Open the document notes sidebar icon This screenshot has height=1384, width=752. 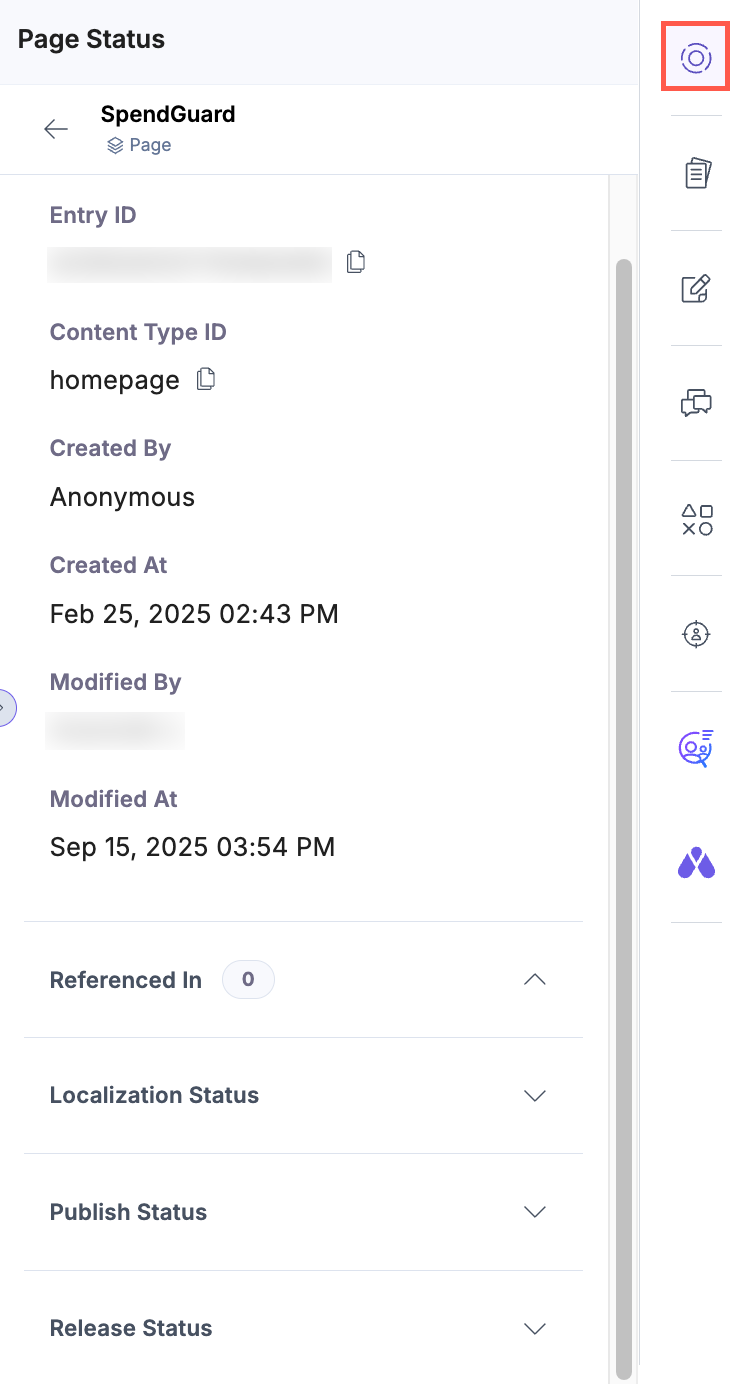pos(695,172)
